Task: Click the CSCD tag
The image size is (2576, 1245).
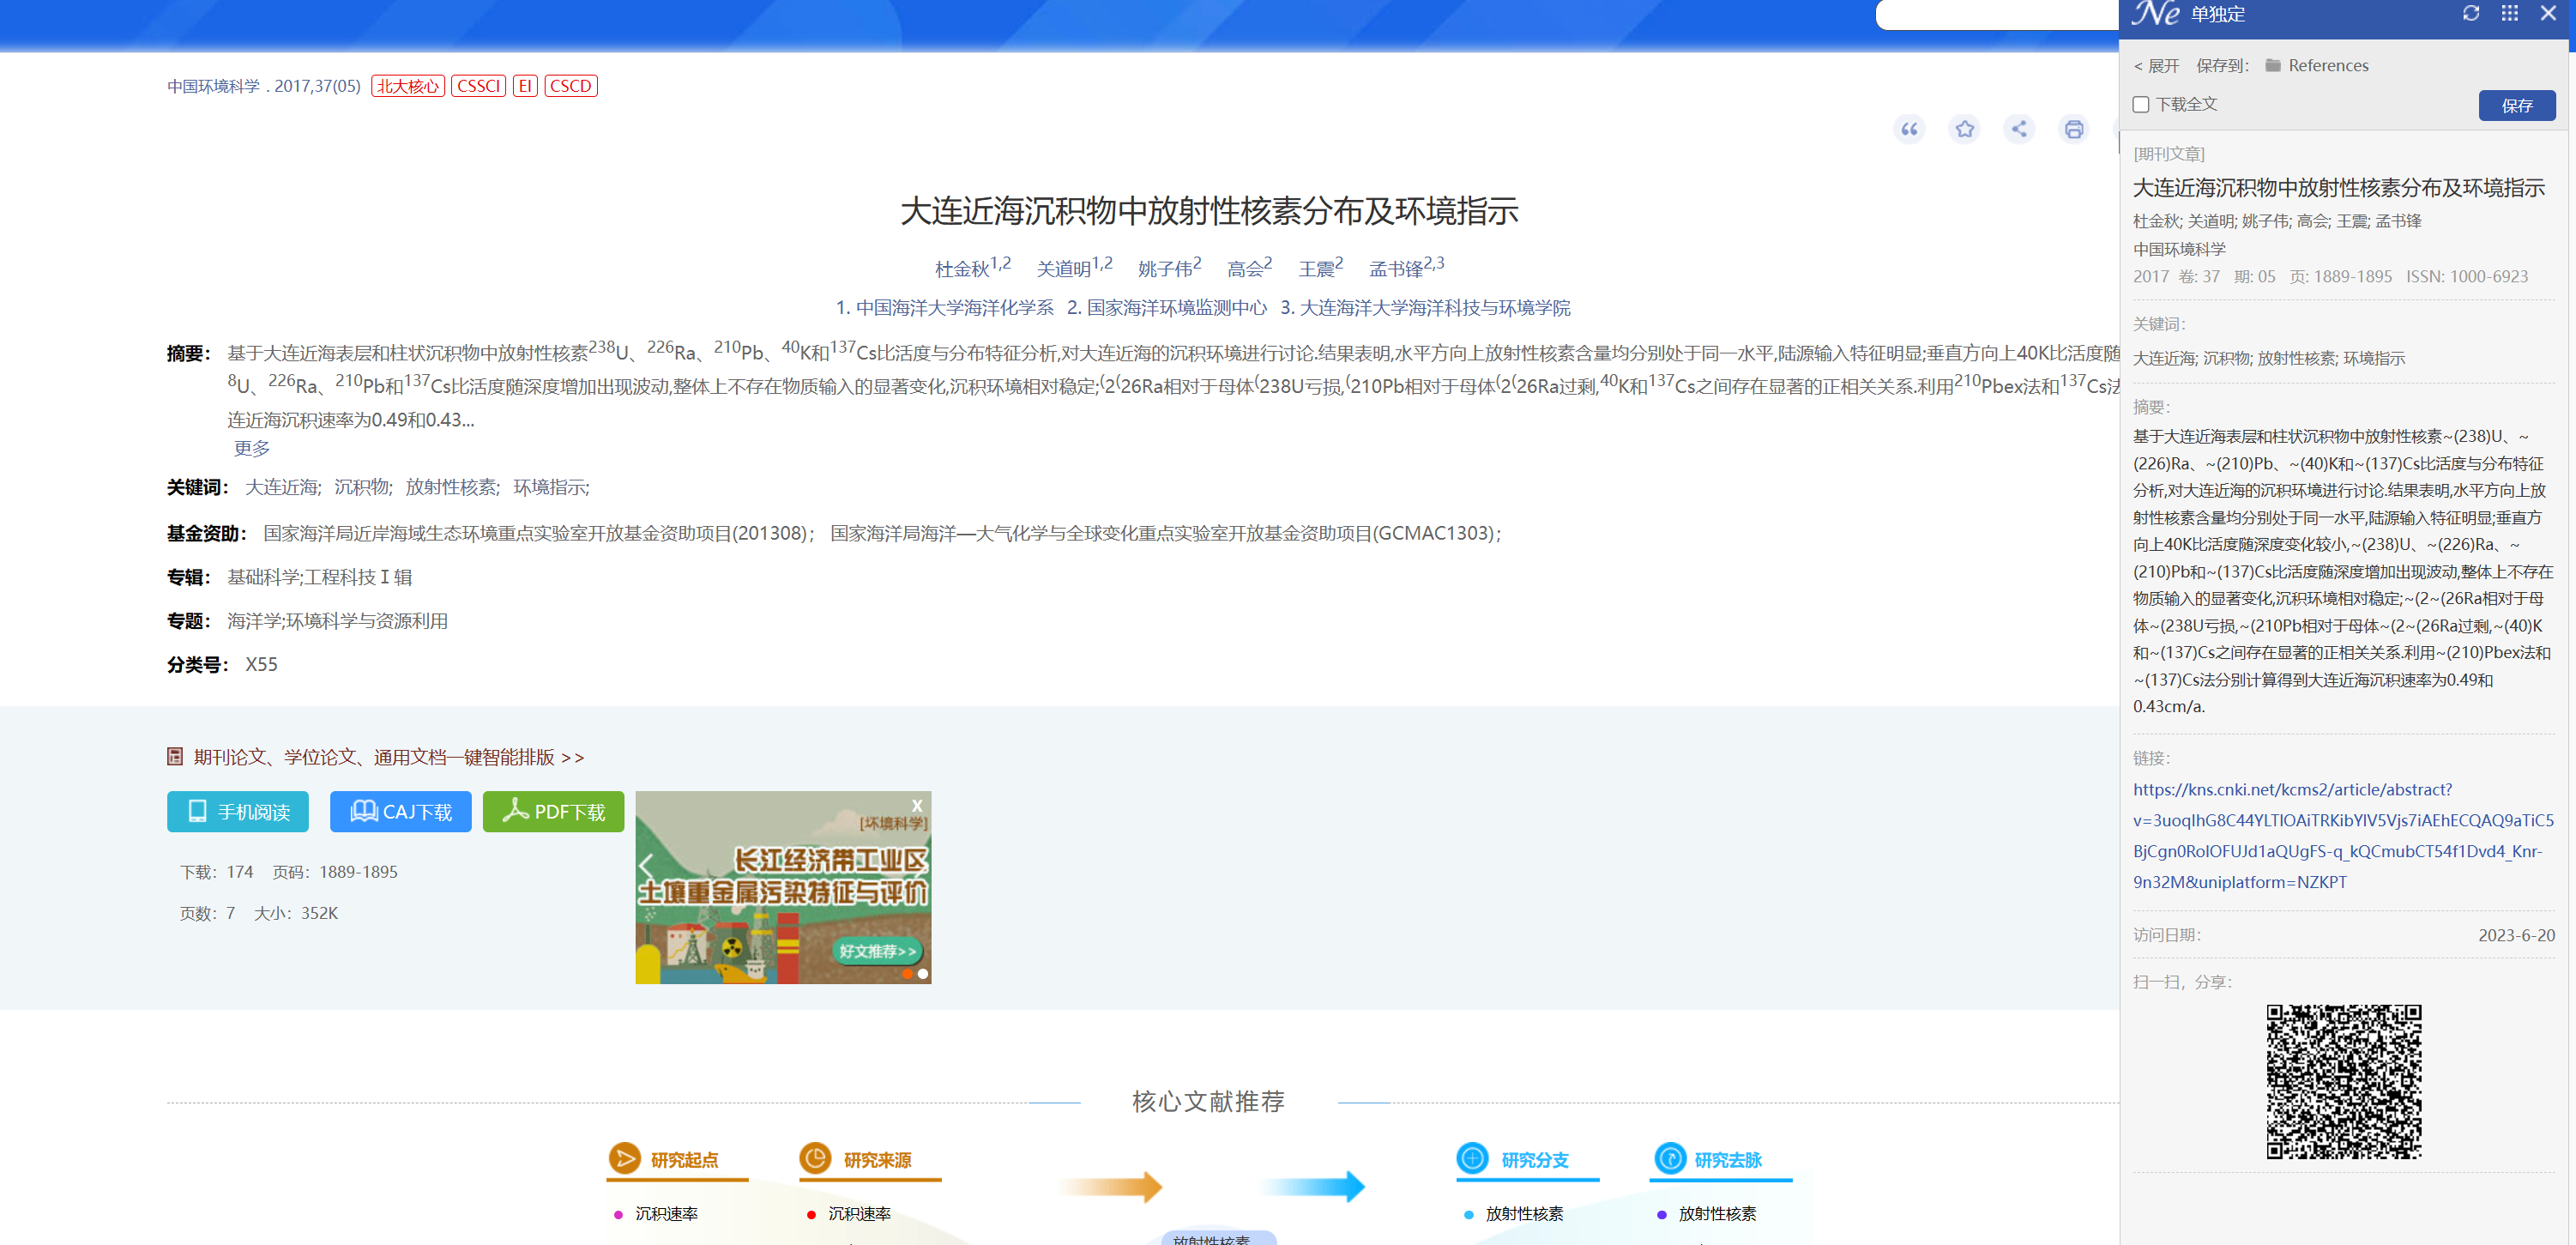Action: click(x=571, y=86)
